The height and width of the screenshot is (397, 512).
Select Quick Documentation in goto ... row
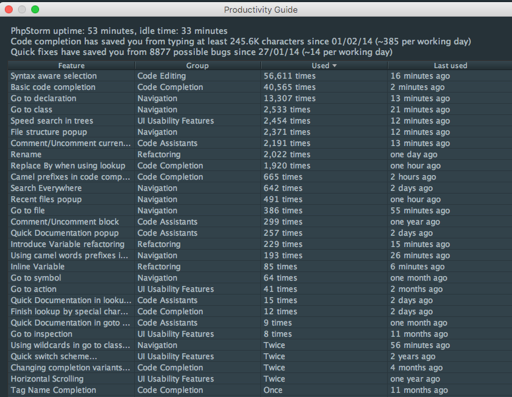tap(260, 323)
